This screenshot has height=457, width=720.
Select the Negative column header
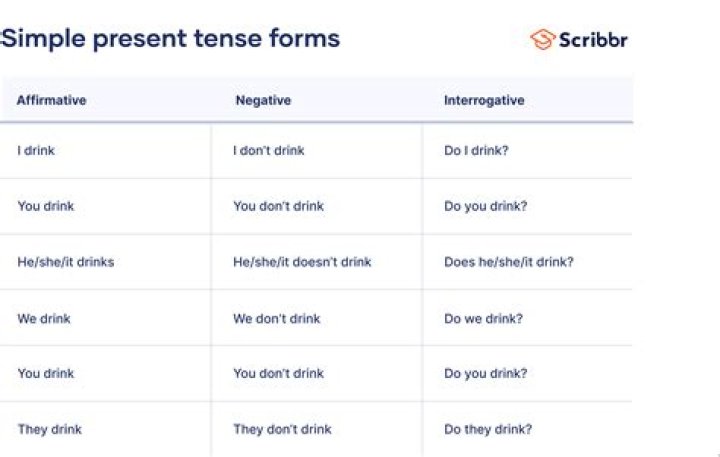pos(263,101)
